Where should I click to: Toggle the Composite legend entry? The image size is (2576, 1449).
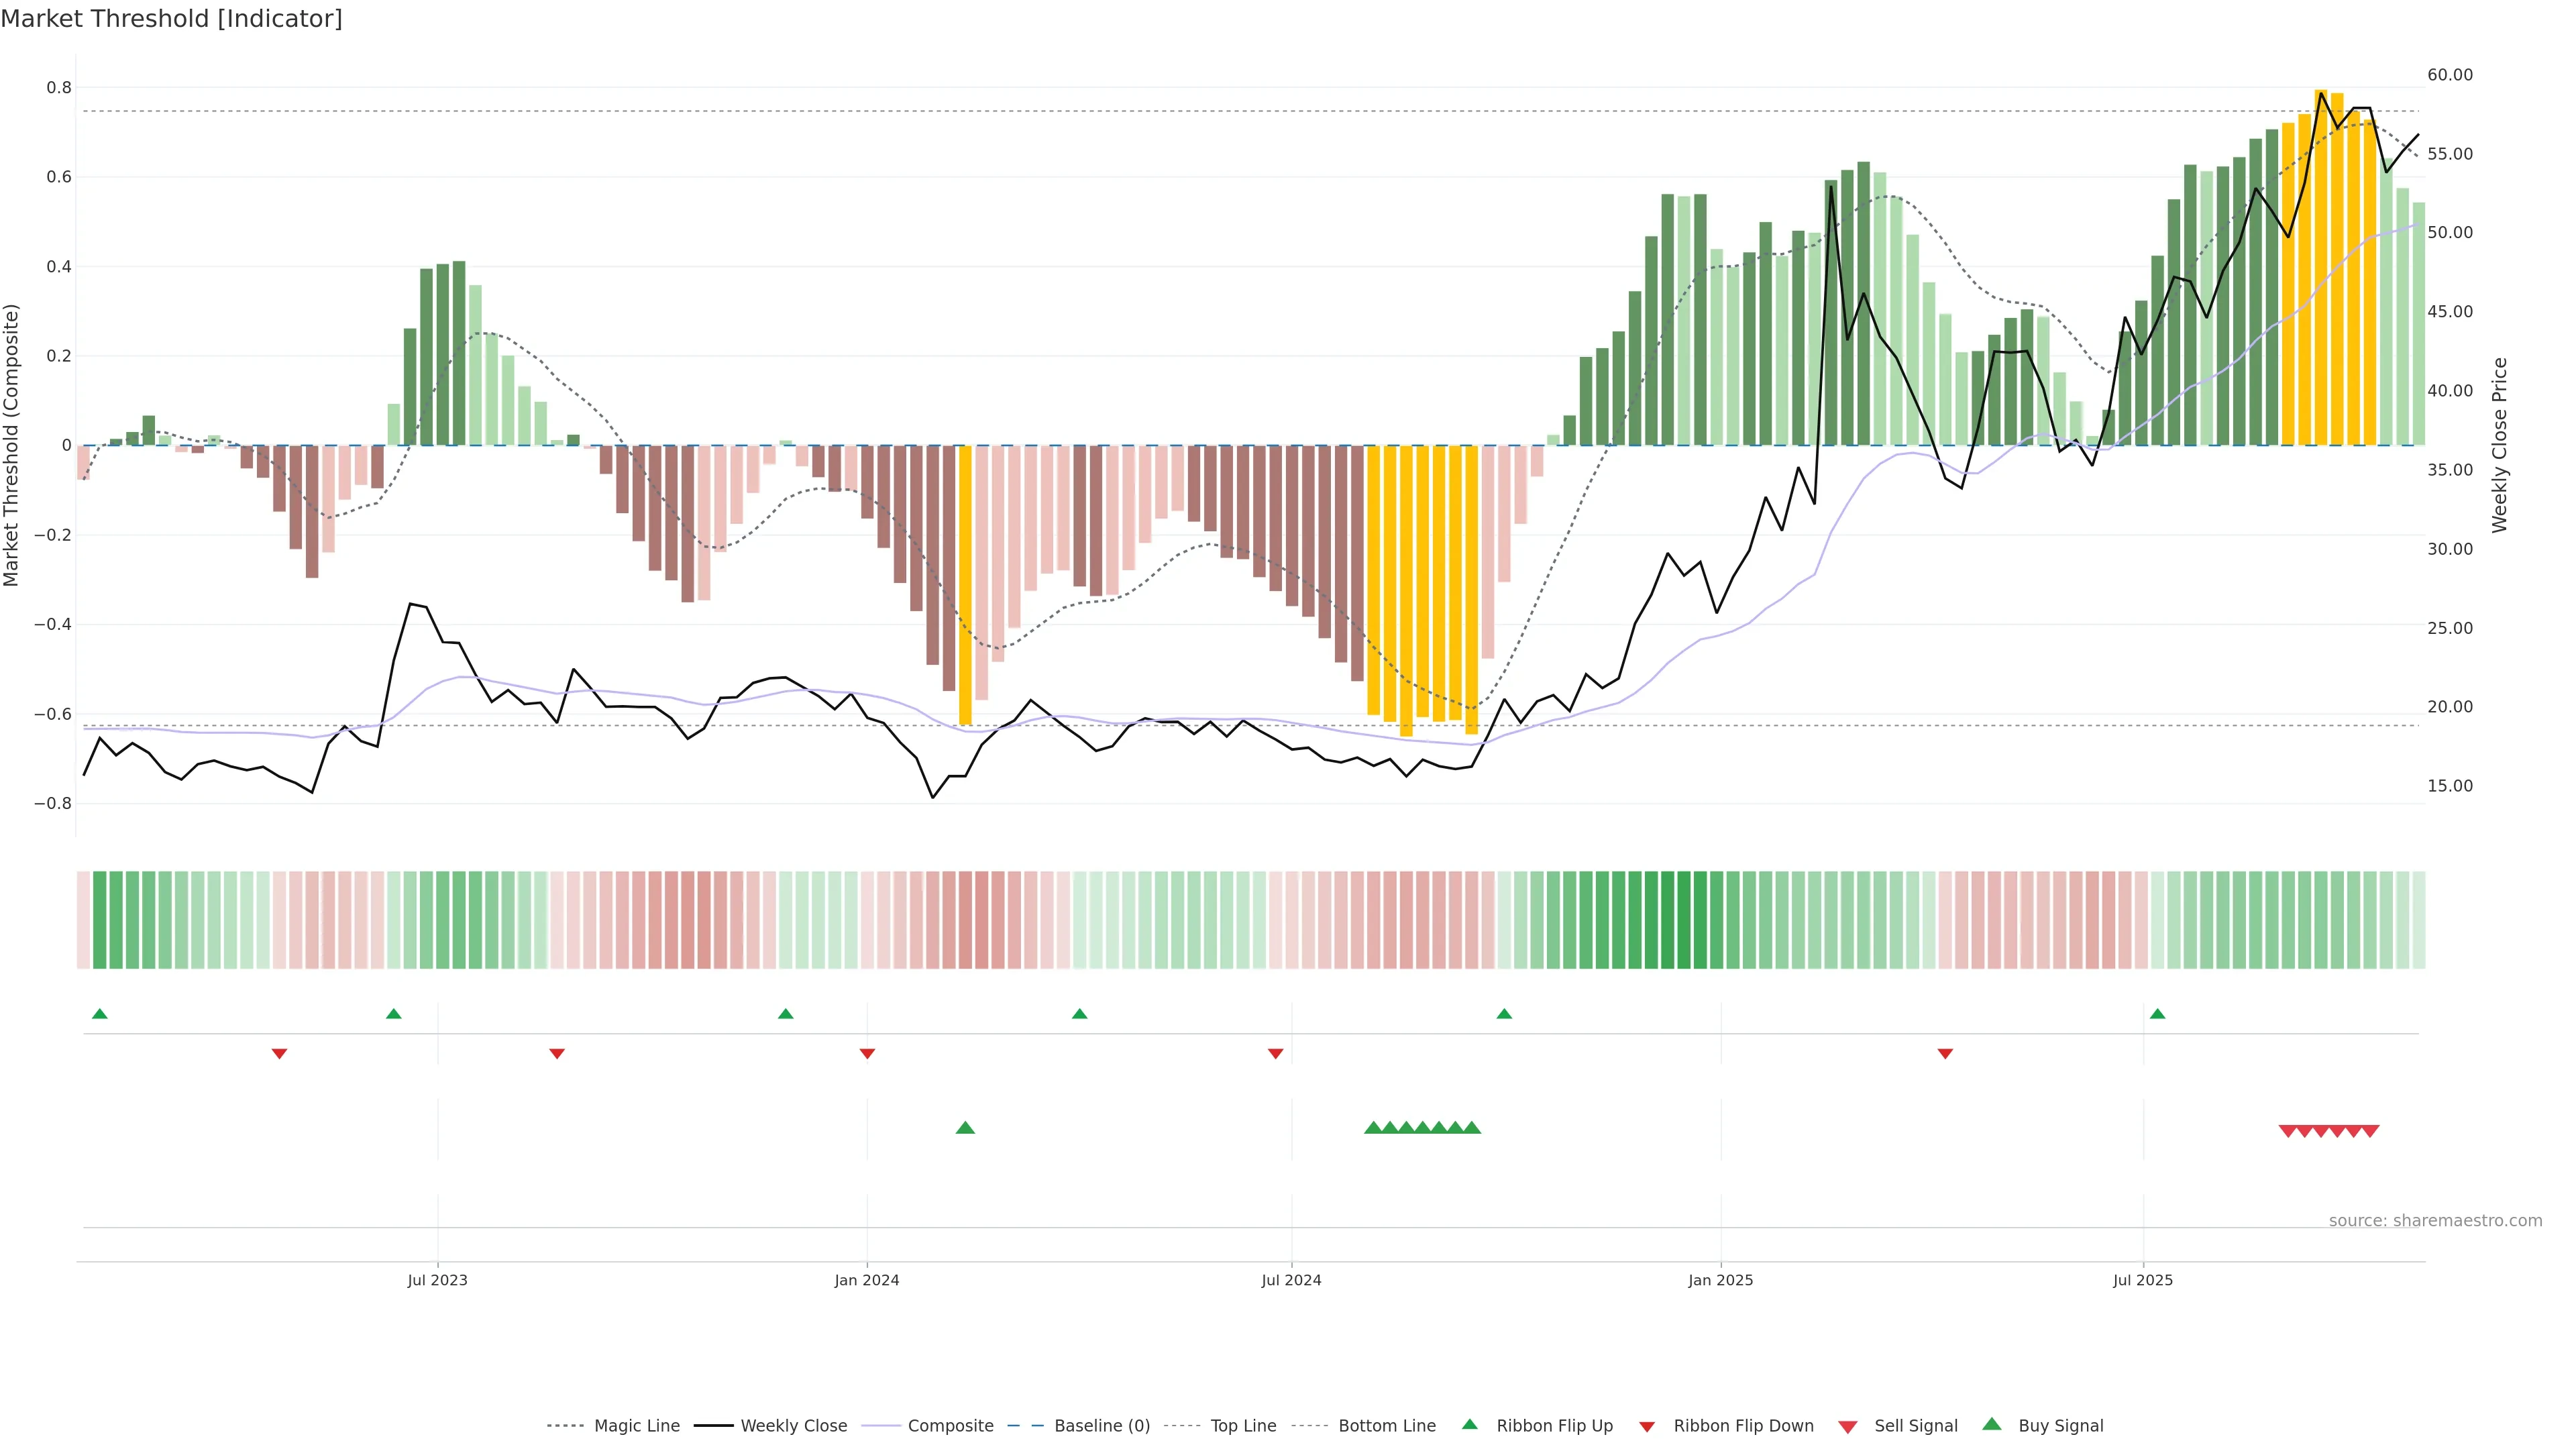[x=950, y=1426]
